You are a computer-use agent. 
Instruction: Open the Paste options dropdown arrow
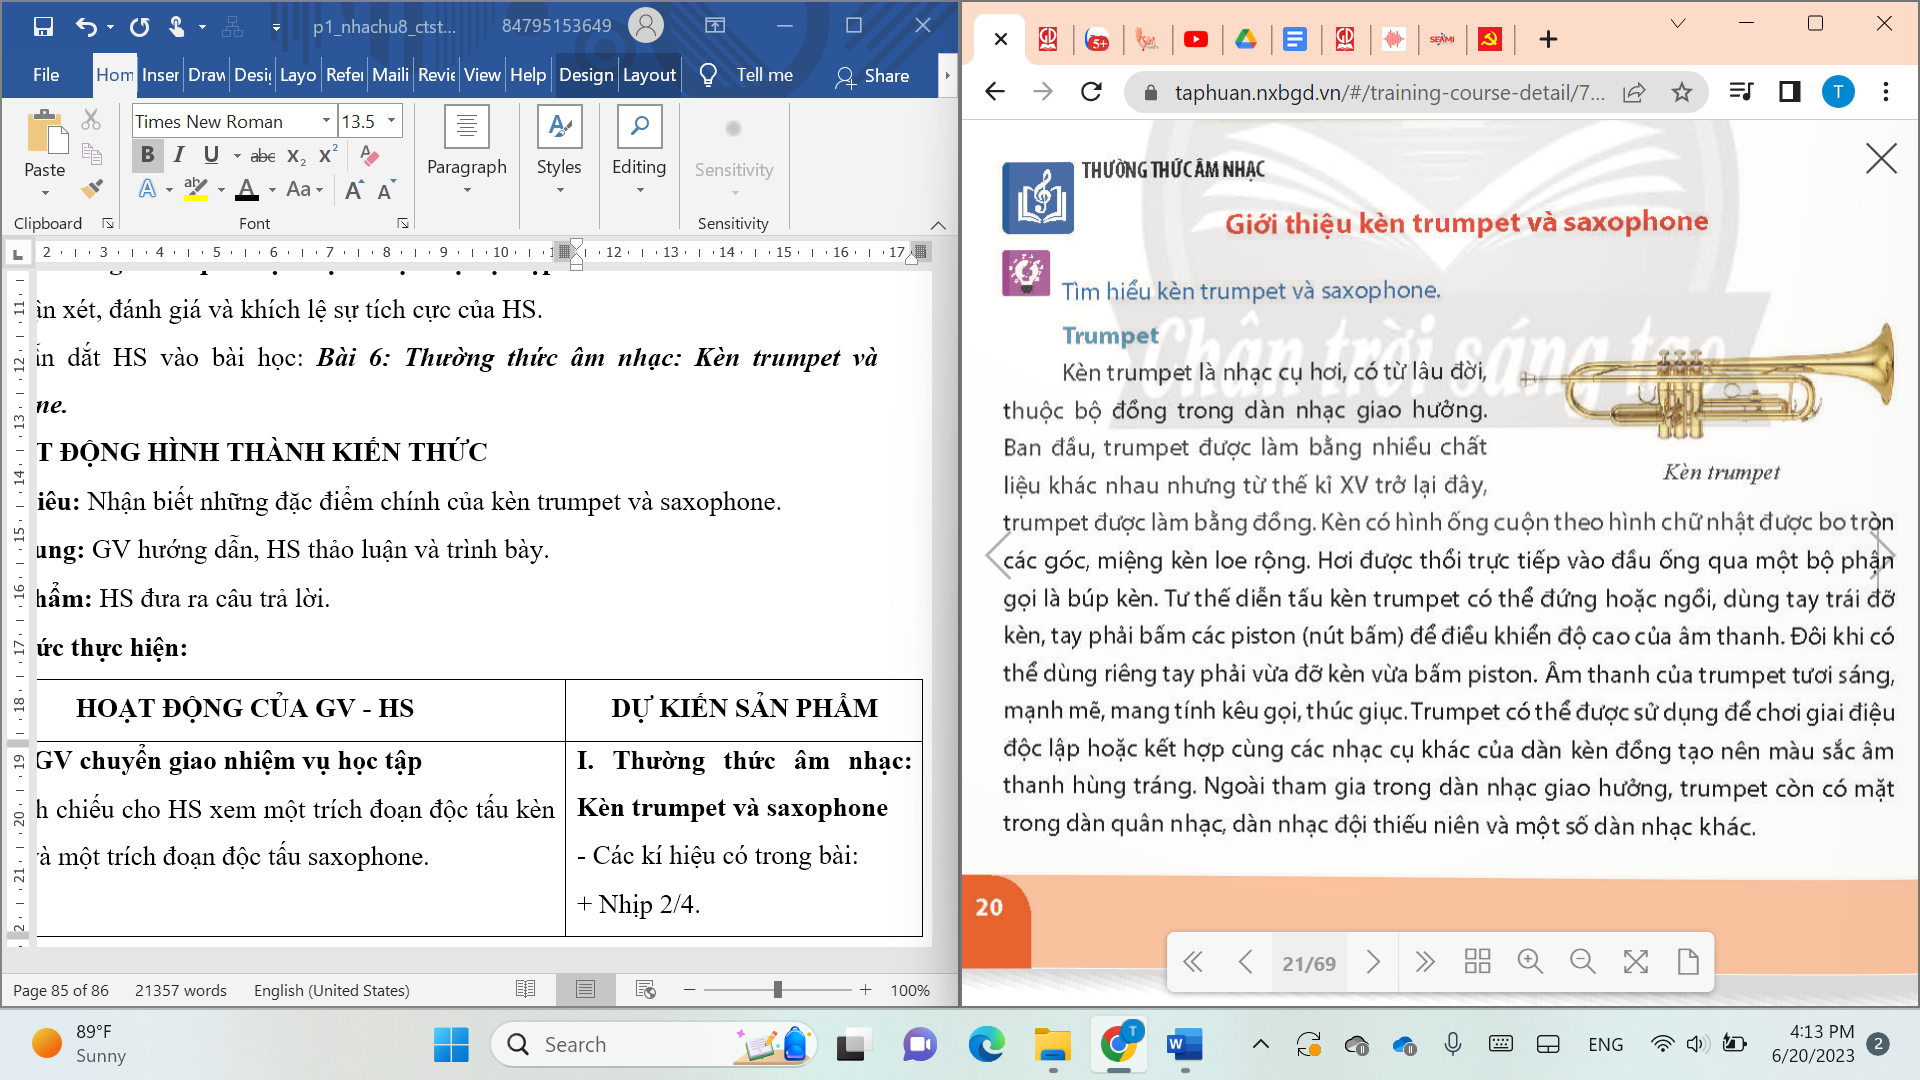[45, 192]
